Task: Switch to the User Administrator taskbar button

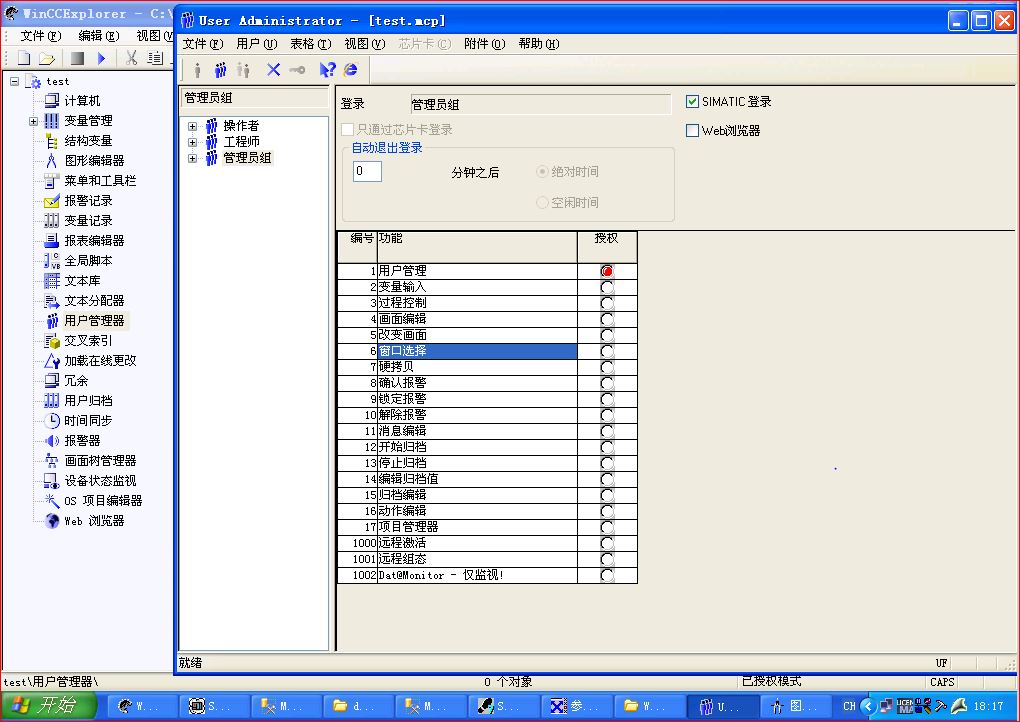Action: coord(723,706)
